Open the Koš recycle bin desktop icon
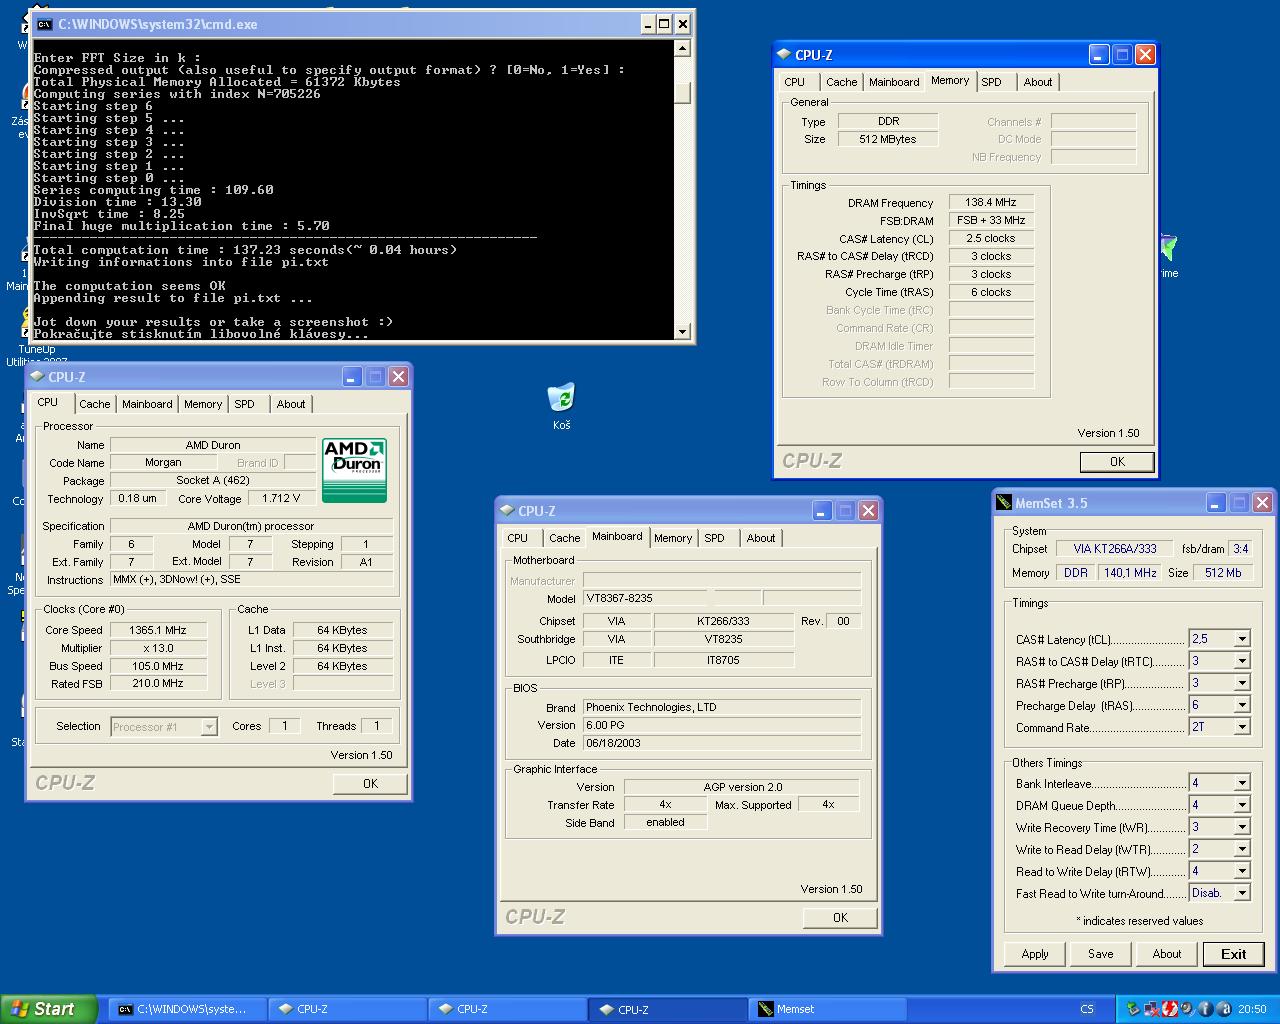This screenshot has width=1280, height=1024. [x=561, y=407]
